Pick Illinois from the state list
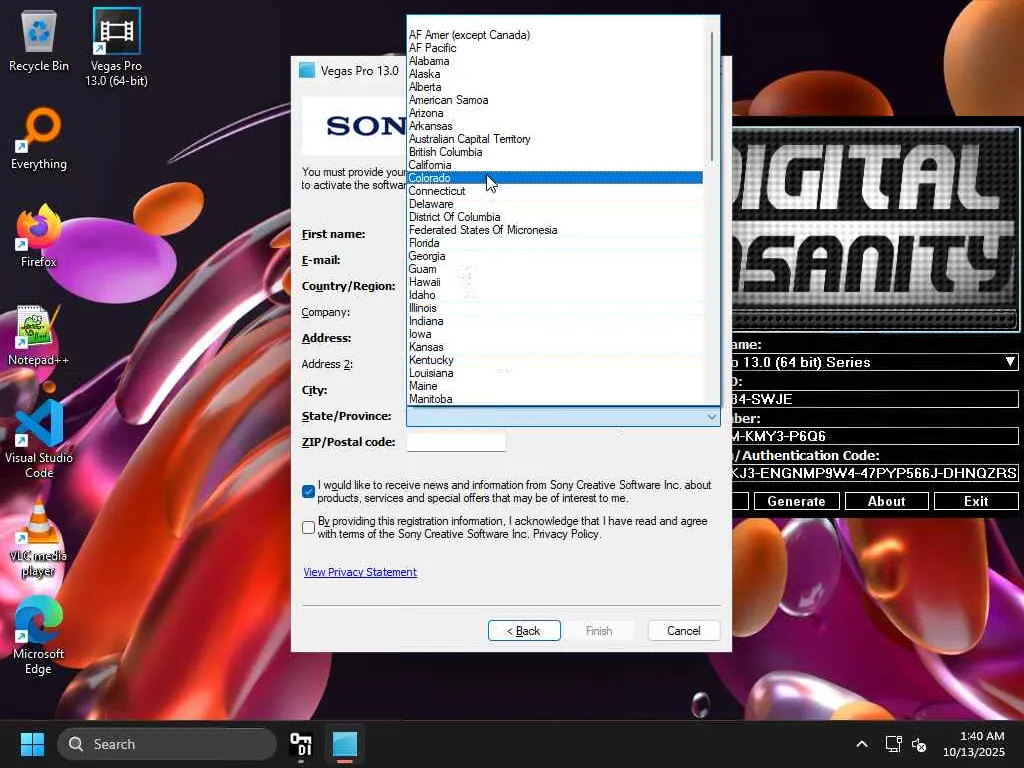 (554, 308)
